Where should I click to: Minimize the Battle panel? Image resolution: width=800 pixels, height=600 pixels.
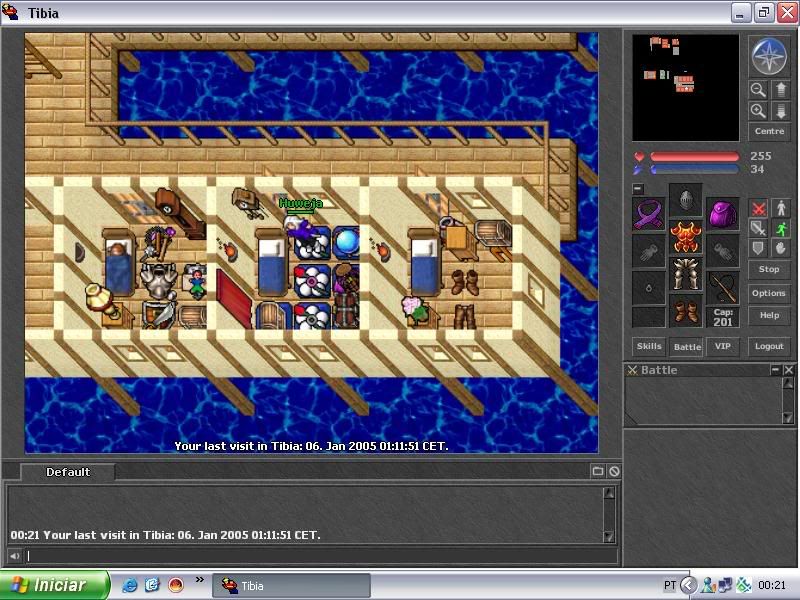coord(776,369)
